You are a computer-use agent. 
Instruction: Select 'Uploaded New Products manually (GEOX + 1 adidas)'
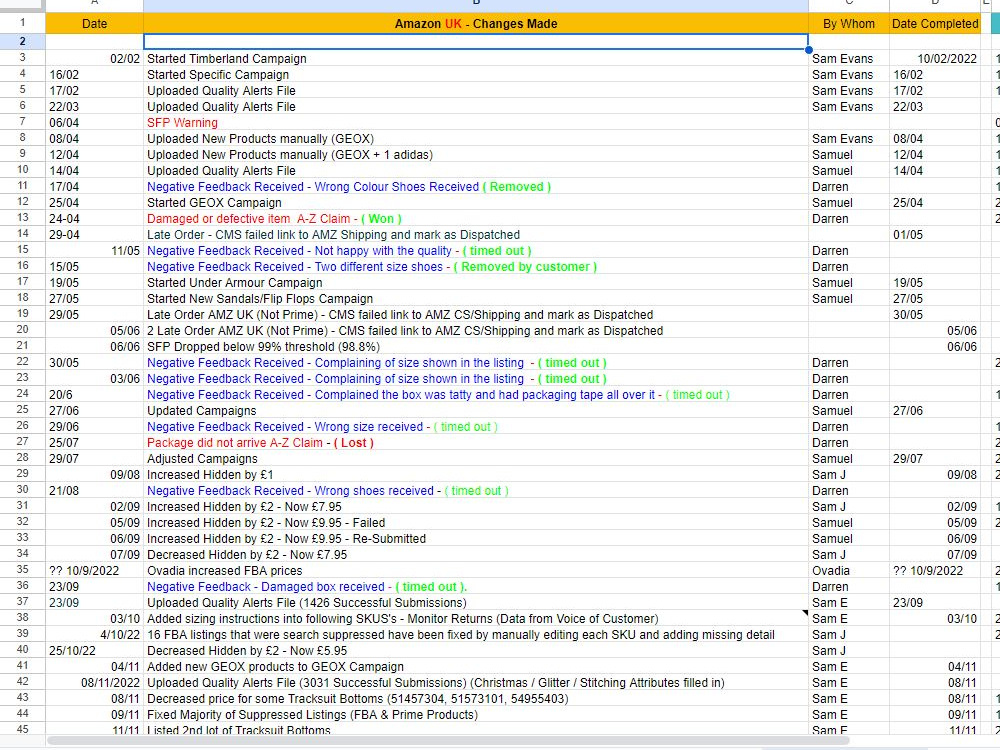tap(476, 154)
